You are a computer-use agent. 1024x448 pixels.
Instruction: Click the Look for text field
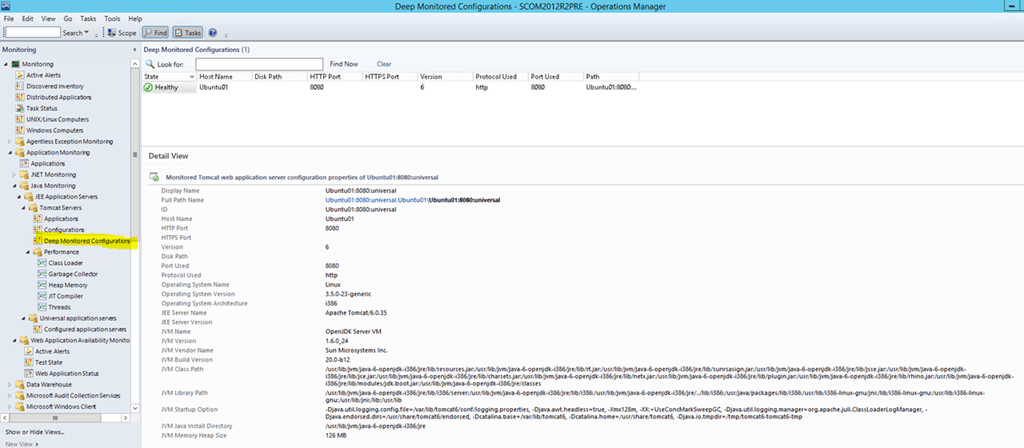click(259, 64)
